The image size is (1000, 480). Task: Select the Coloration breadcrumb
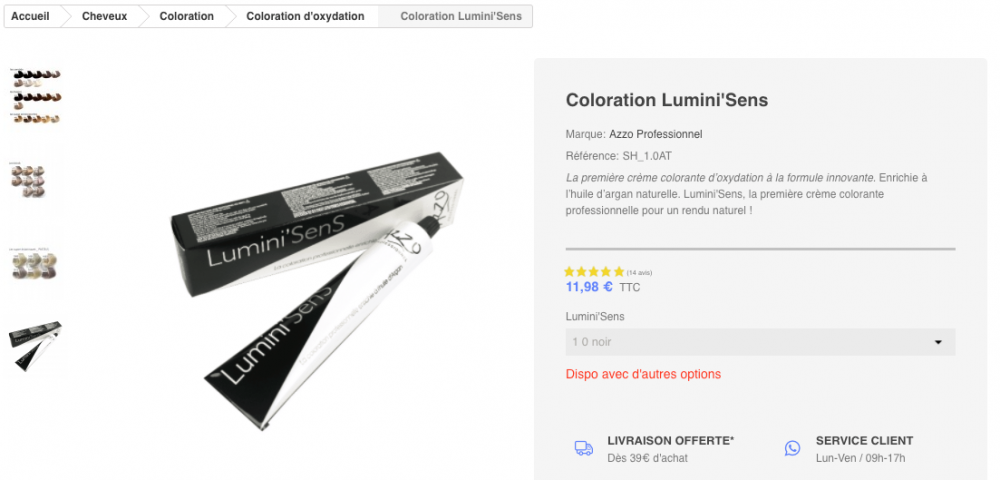click(186, 16)
